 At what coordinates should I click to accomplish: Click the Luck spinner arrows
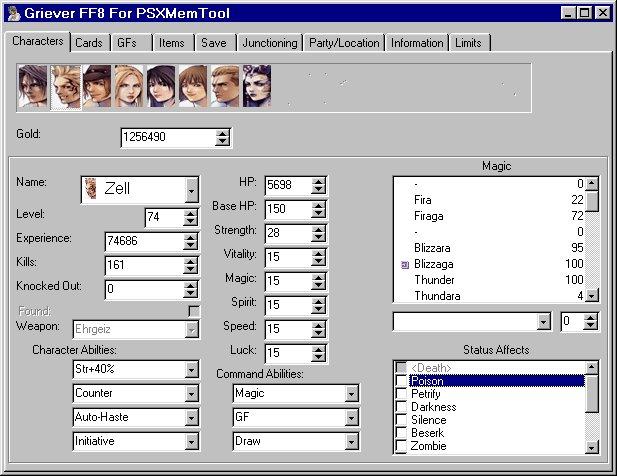pyautogui.click(x=318, y=353)
